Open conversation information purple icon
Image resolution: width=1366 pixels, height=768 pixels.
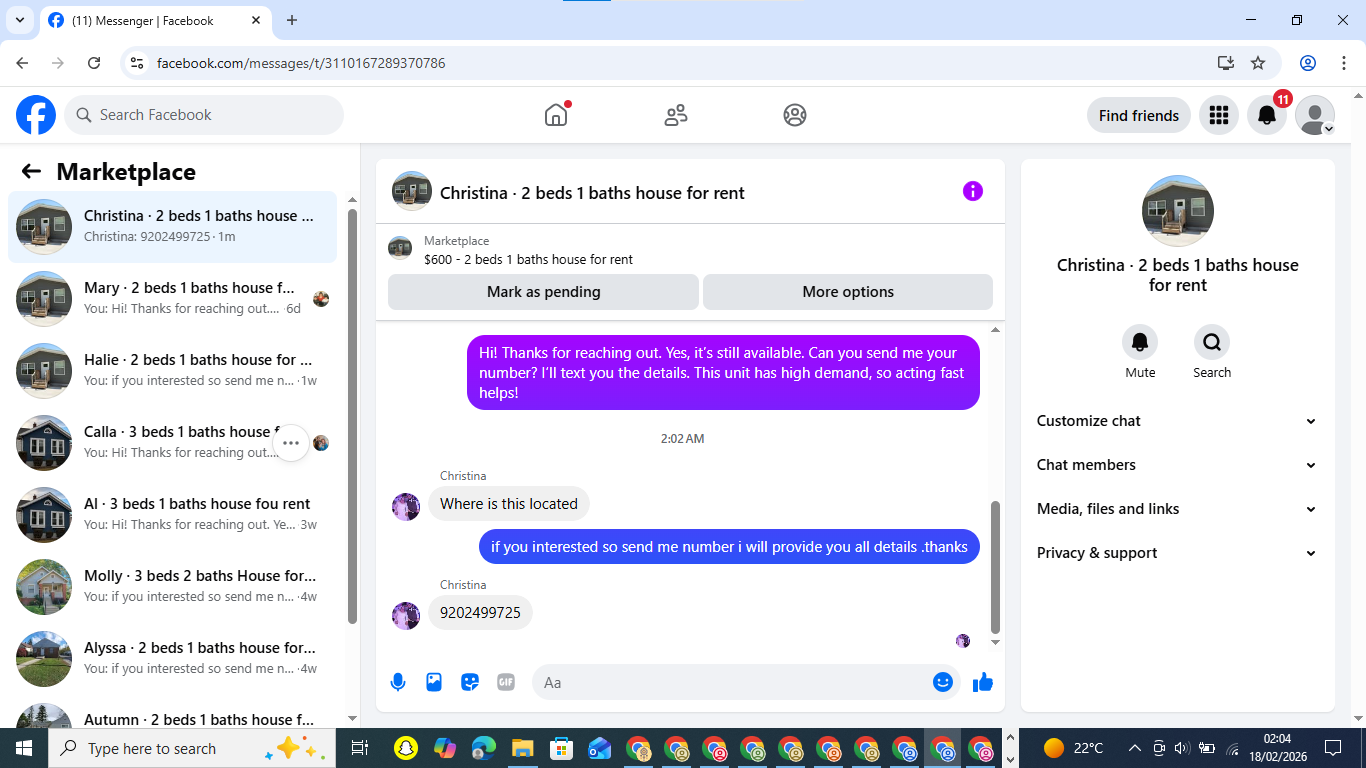[x=973, y=191]
